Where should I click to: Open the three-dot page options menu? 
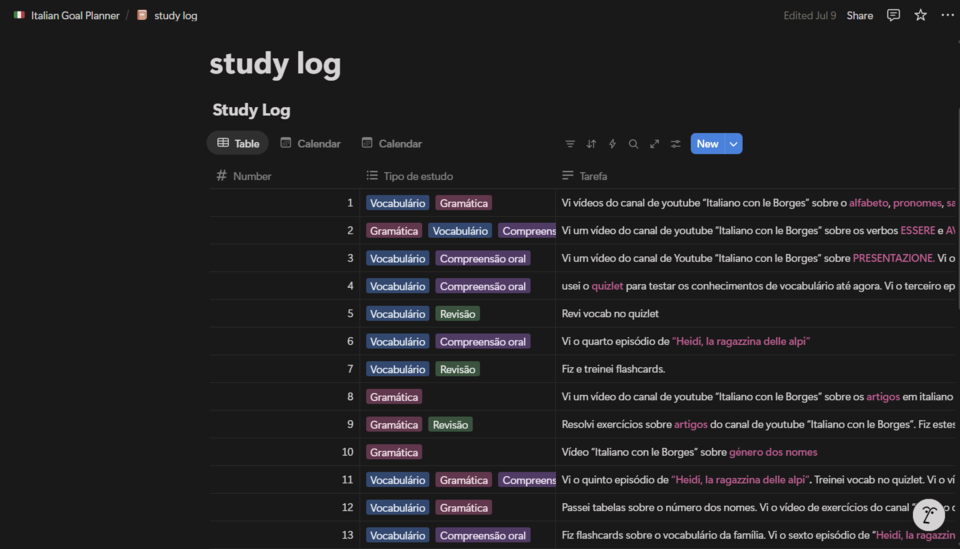point(945,15)
